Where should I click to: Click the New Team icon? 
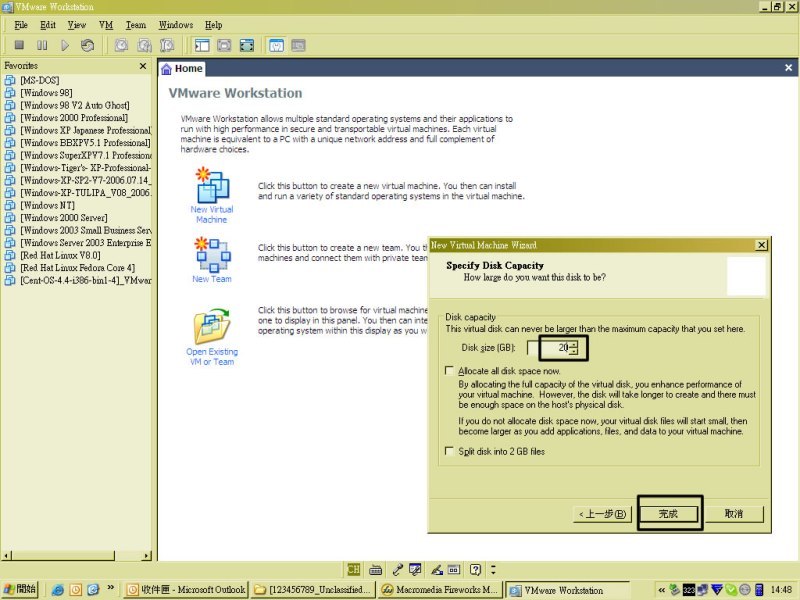point(212,254)
